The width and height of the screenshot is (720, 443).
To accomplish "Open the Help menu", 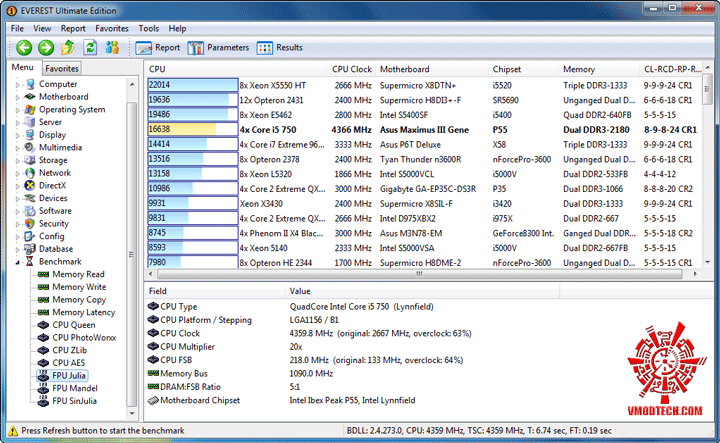I will pos(177,28).
